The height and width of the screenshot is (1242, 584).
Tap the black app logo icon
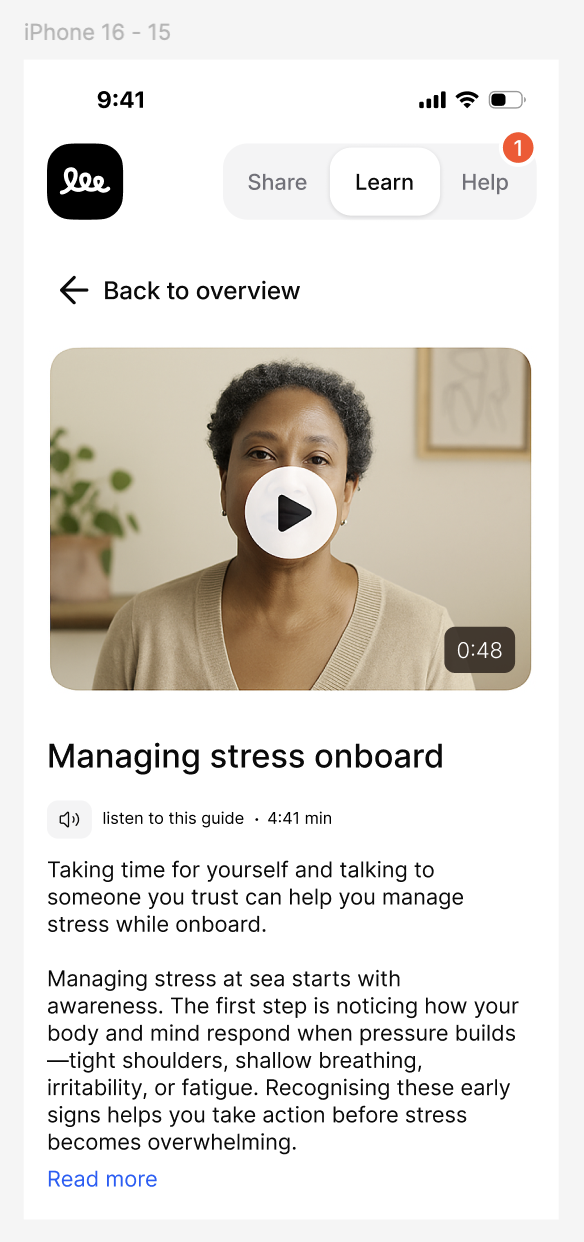[85, 182]
